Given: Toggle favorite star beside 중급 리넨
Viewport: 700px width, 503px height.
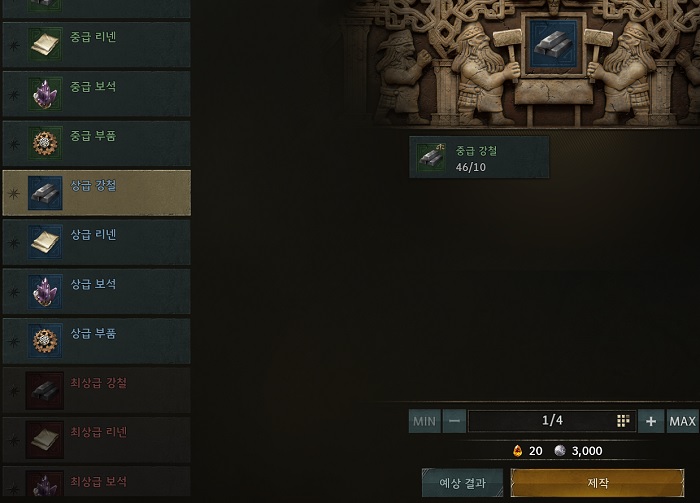Looking at the screenshot, I should 14,45.
